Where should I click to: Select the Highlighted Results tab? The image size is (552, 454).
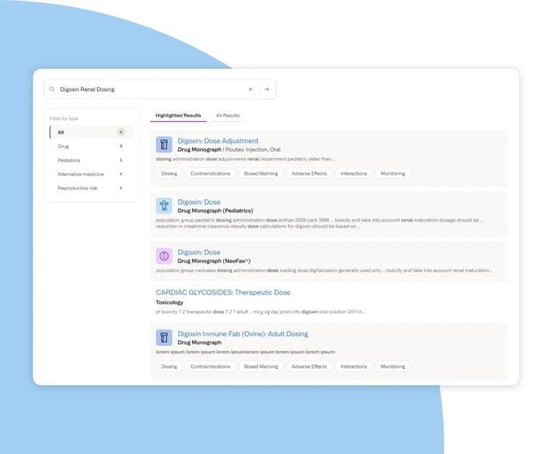click(x=178, y=115)
